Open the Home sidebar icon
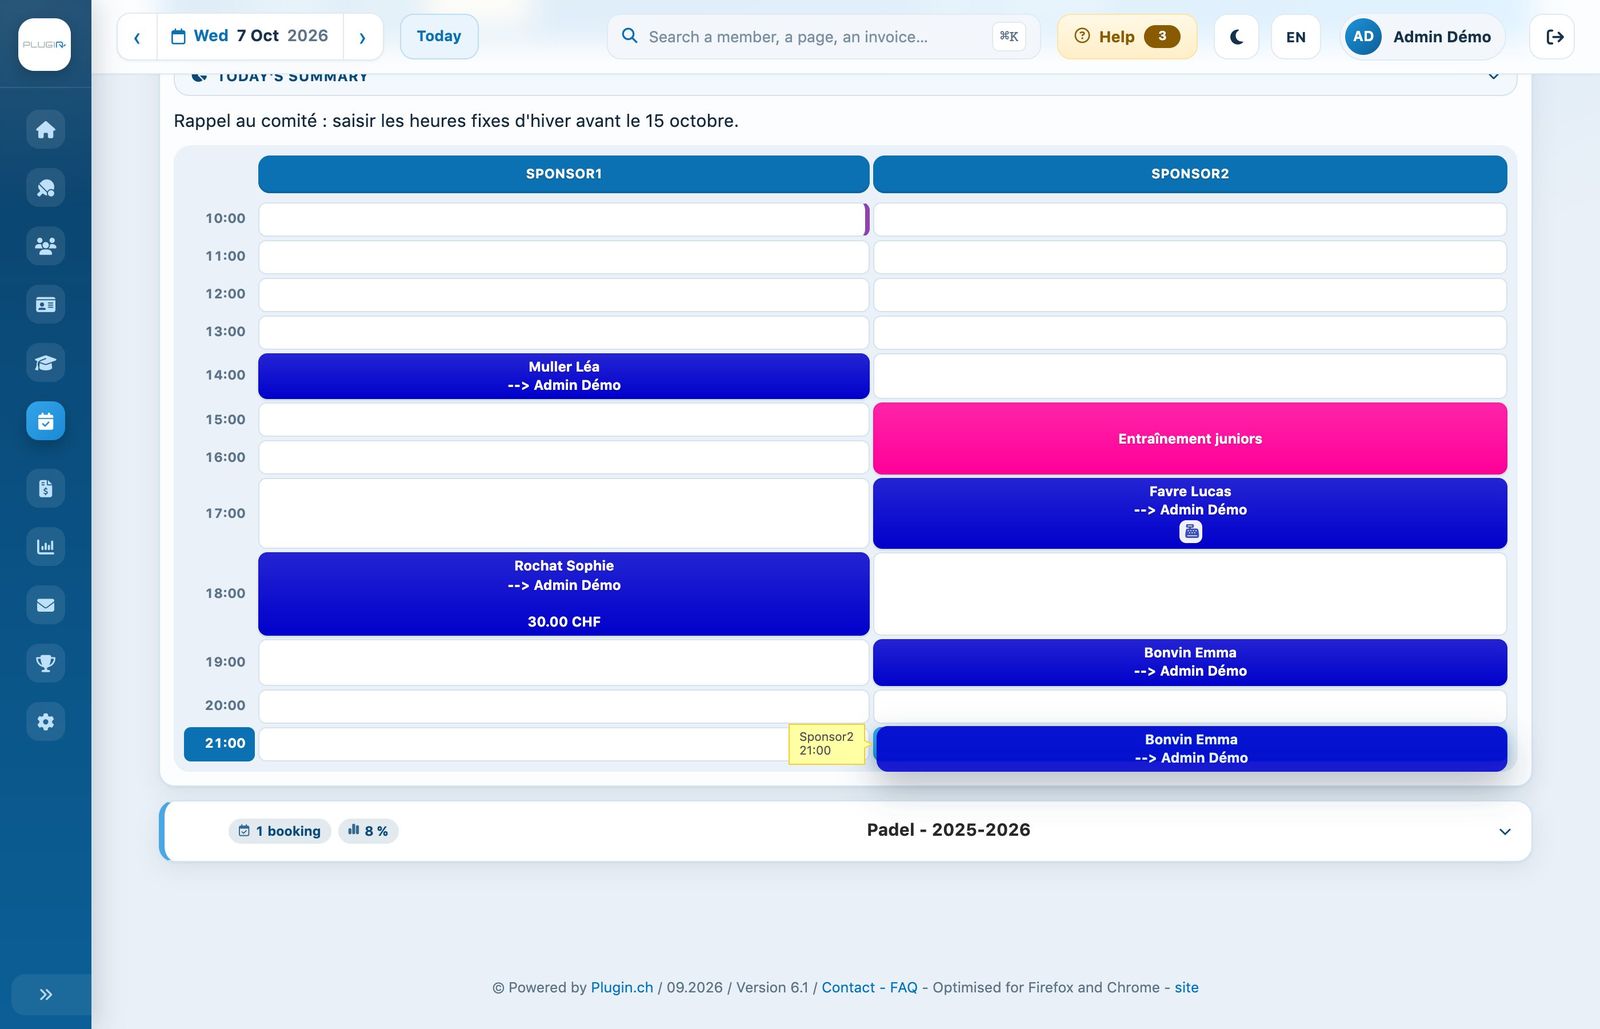 [x=46, y=130]
